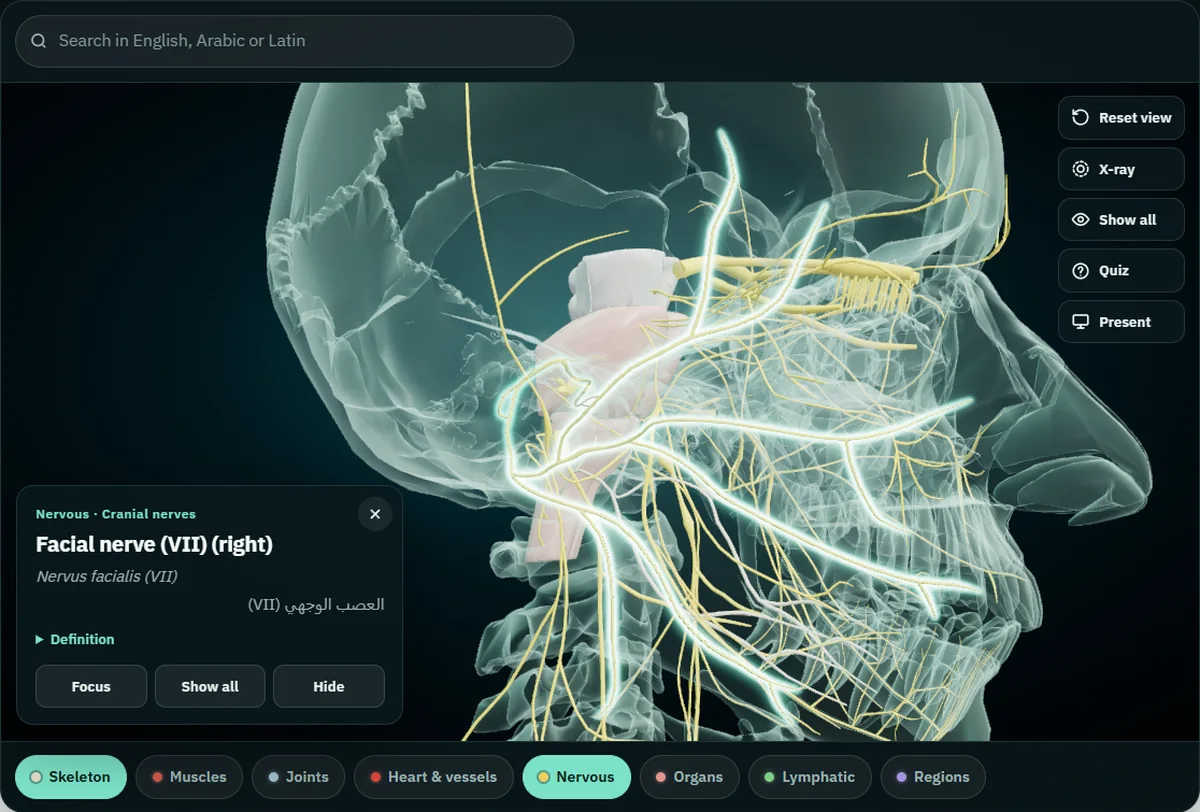Expand the Definition section
The width and height of the screenshot is (1200, 812).
(x=75, y=639)
